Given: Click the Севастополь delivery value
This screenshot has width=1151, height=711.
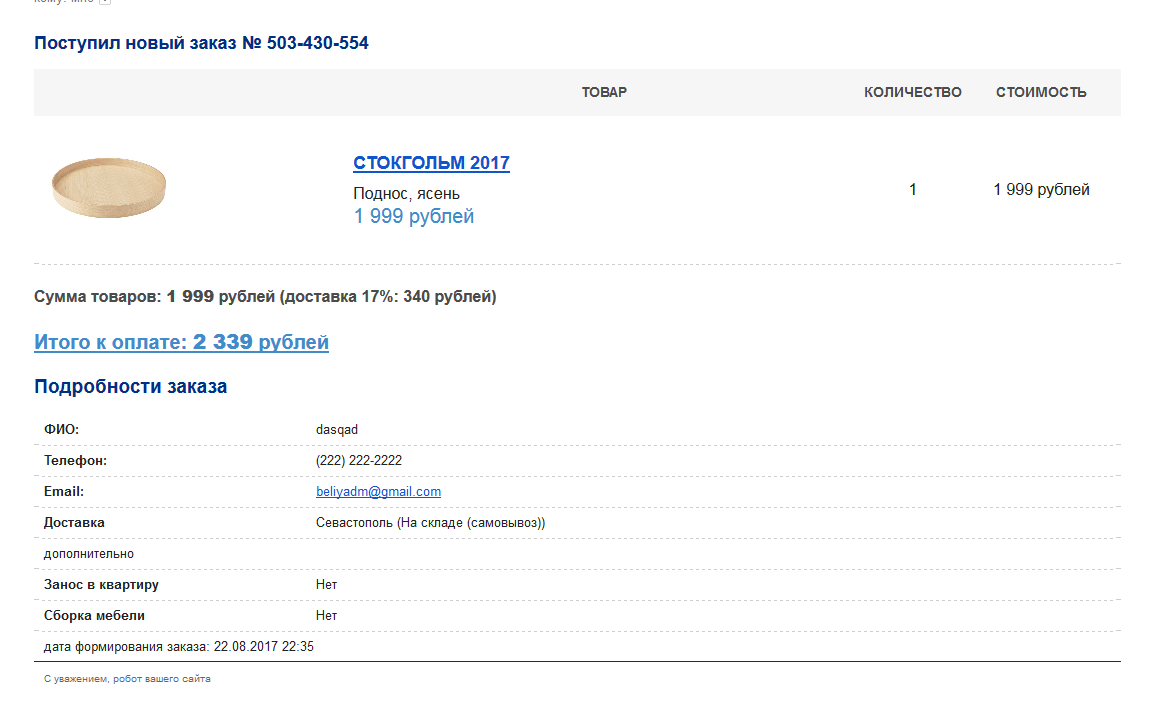Looking at the screenshot, I should tap(431, 522).
